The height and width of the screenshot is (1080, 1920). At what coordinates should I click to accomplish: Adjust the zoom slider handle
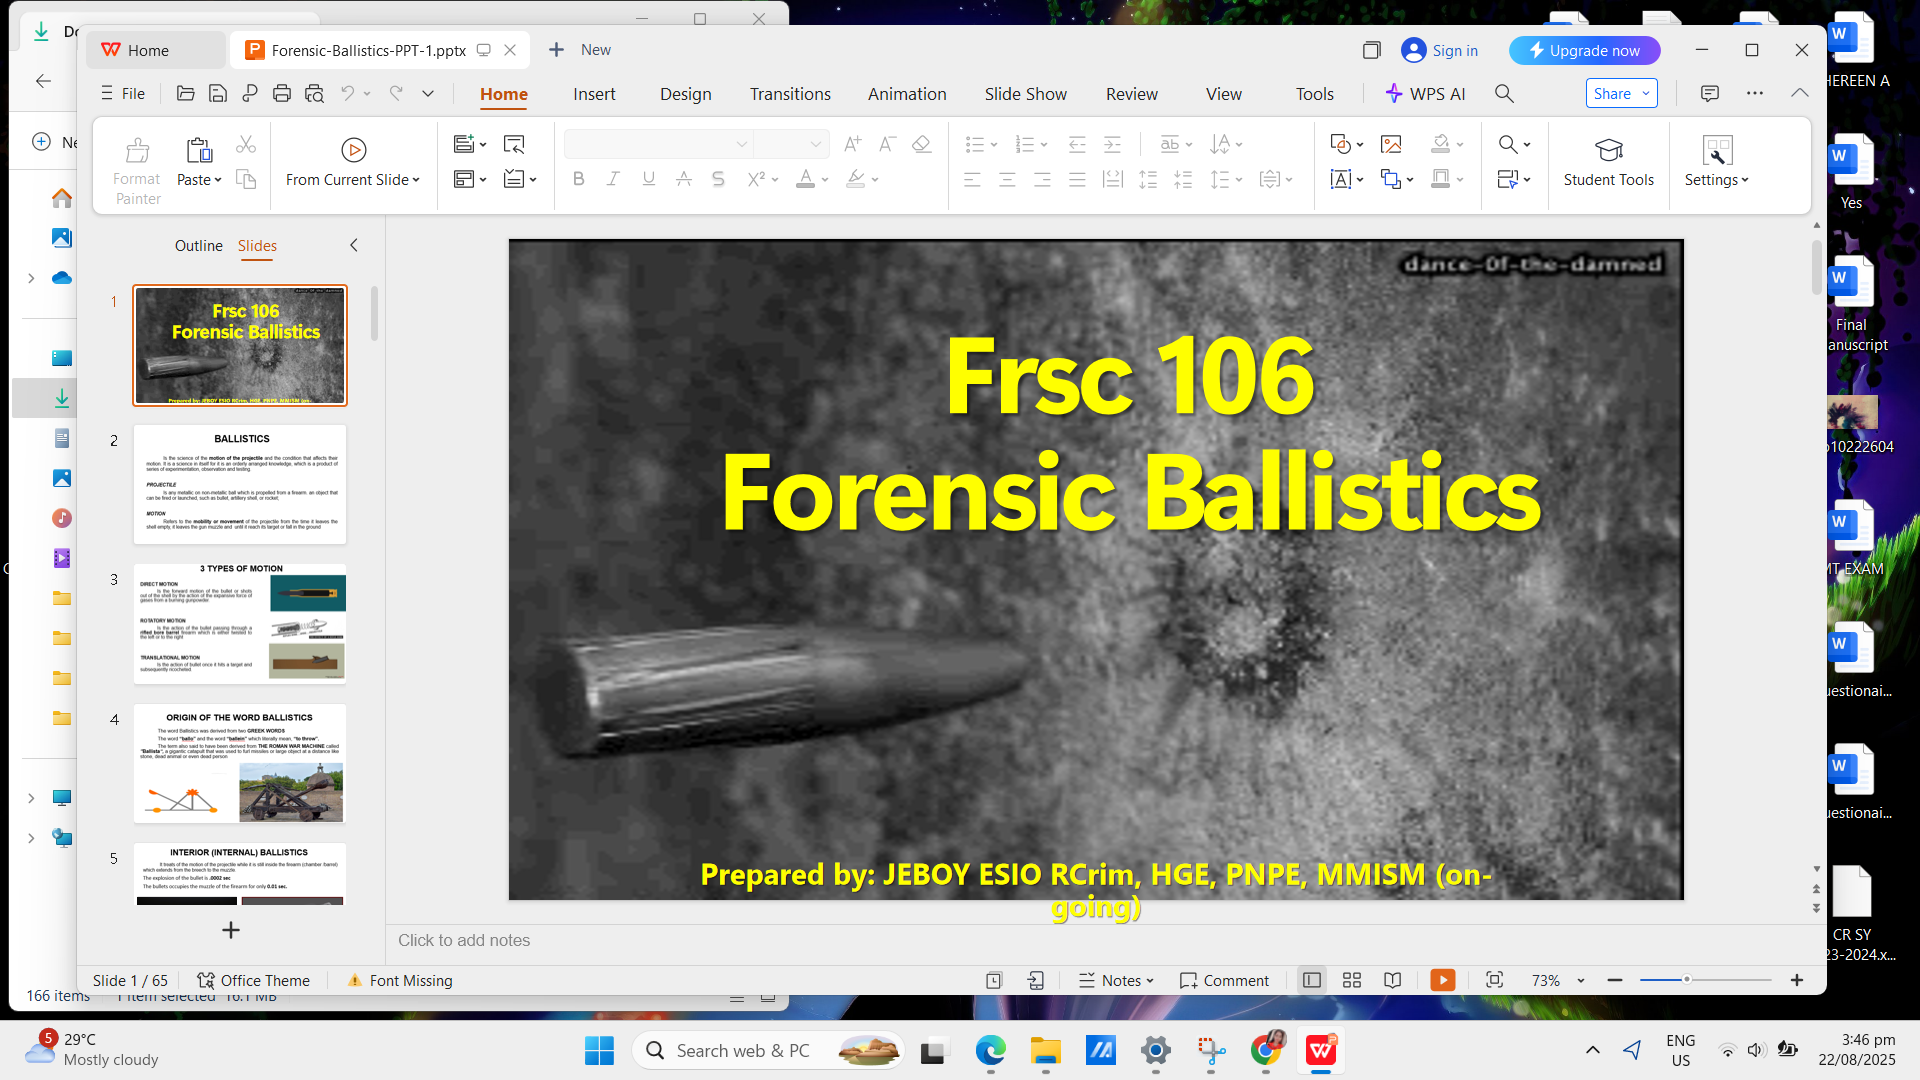[x=1686, y=980]
